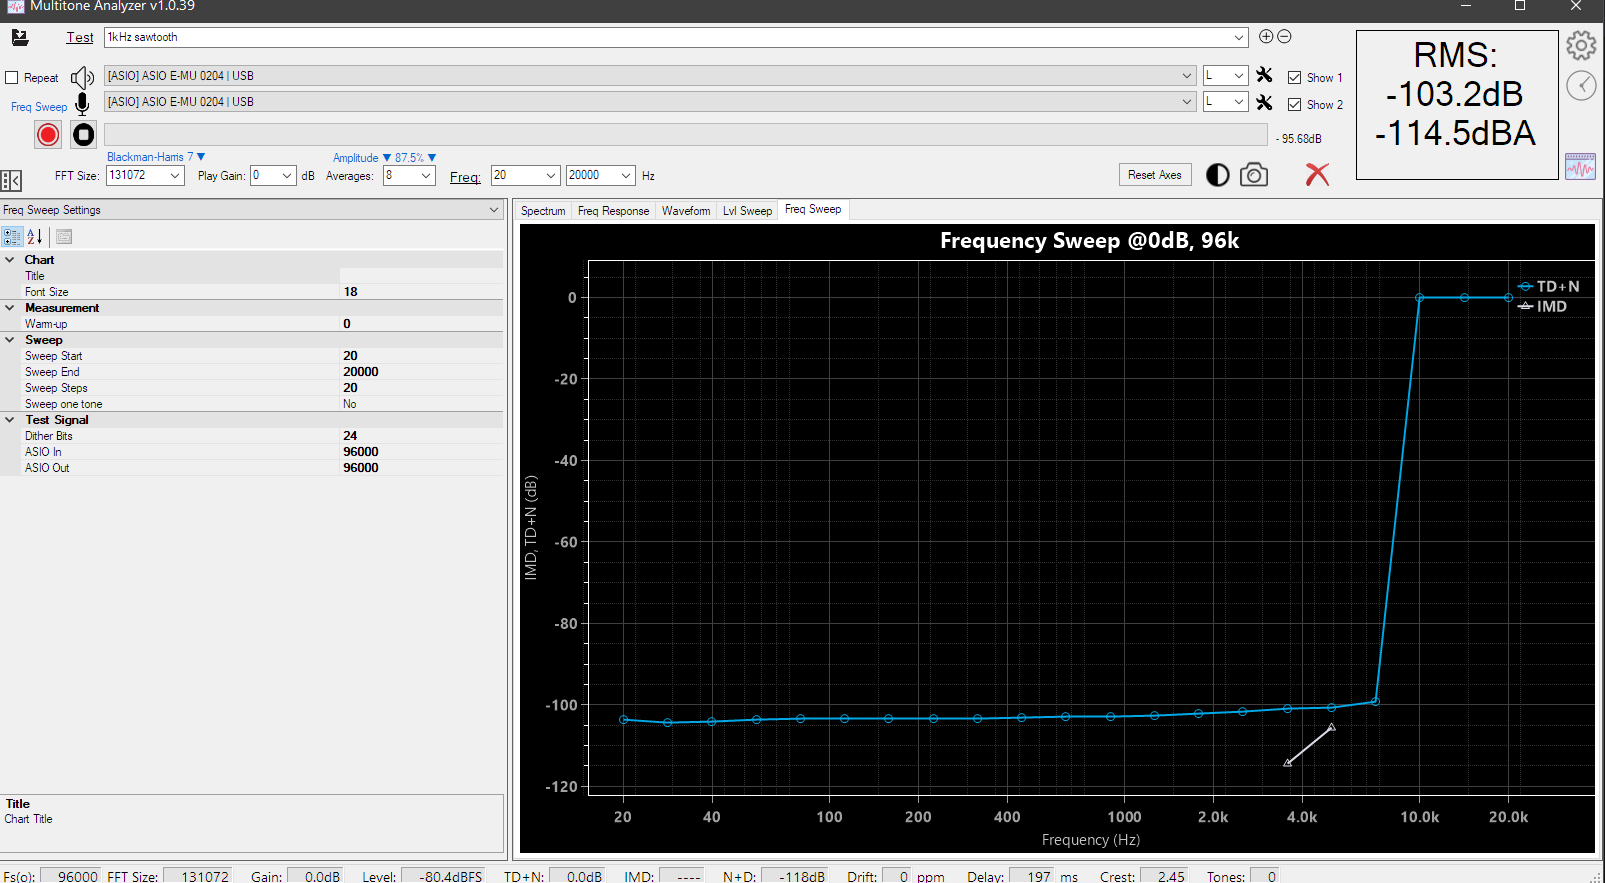This screenshot has height=883, width=1605.
Task: Open the end frequency 20000 dropdown
Action: point(626,175)
